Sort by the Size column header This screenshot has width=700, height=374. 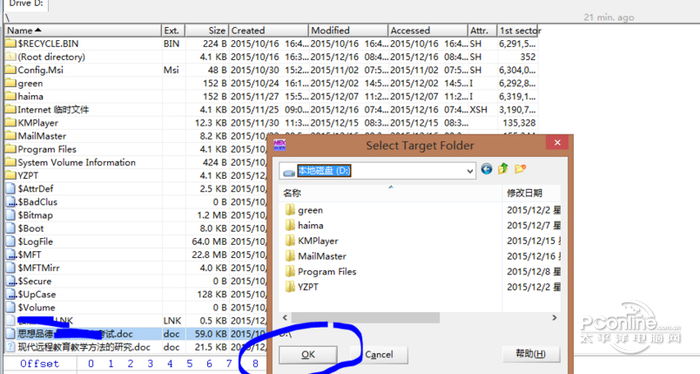207,30
